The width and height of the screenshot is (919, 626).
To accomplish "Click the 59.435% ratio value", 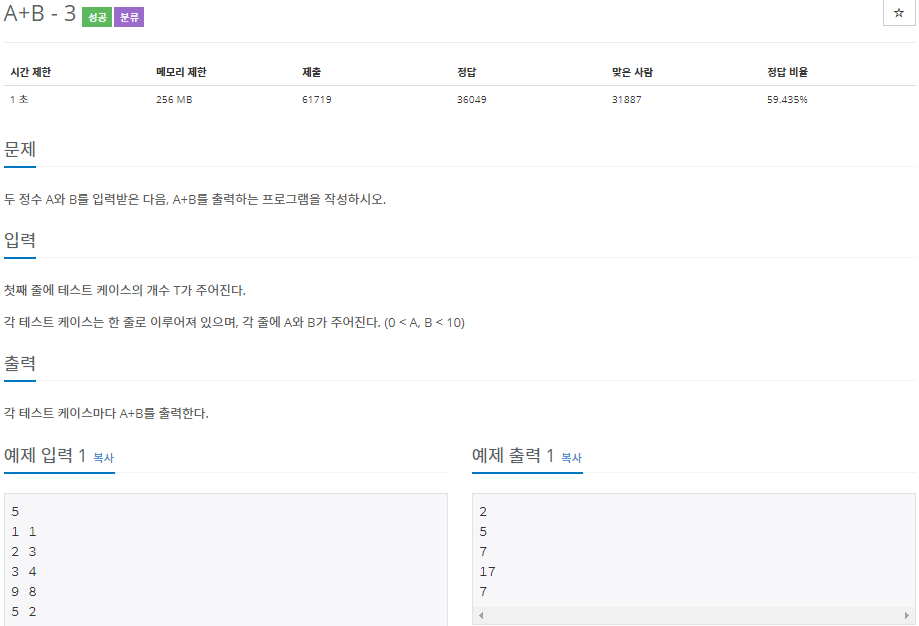I will [x=787, y=100].
